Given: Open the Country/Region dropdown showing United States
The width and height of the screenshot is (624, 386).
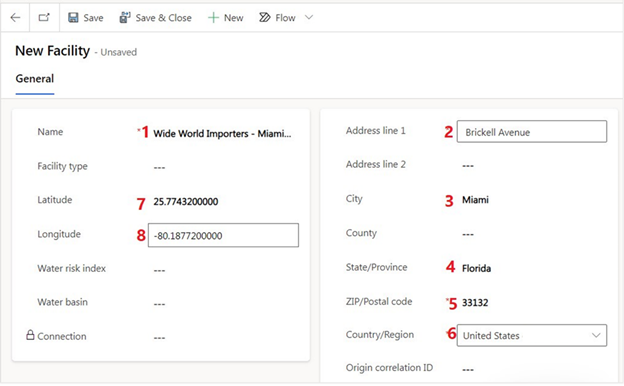Looking at the screenshot, I should point(532,335).
